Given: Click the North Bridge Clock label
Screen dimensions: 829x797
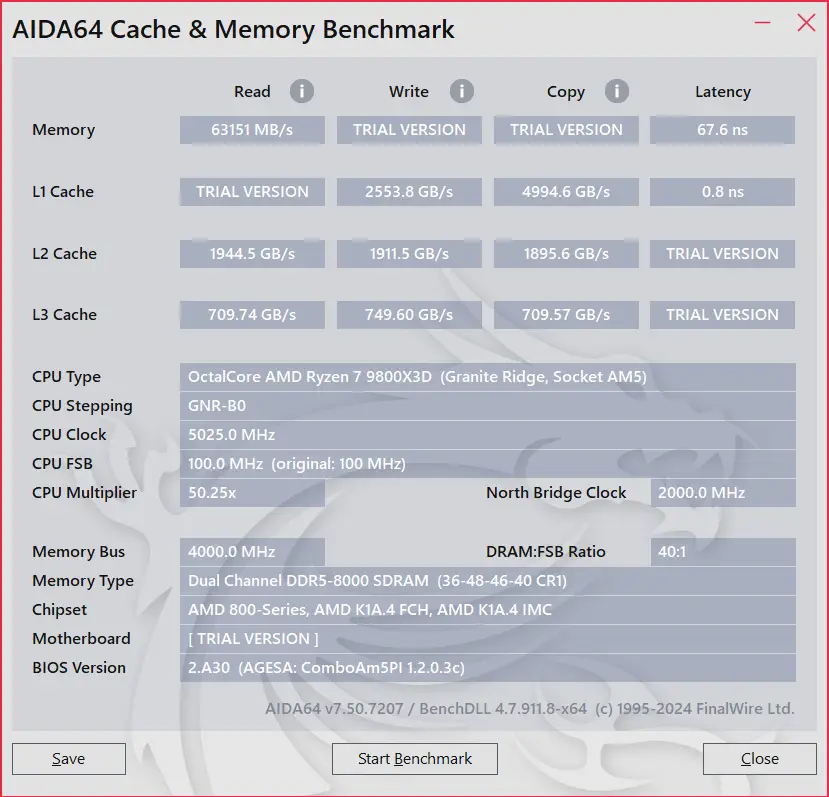Looking at the screenshot, I should click(x=556, y=493).
